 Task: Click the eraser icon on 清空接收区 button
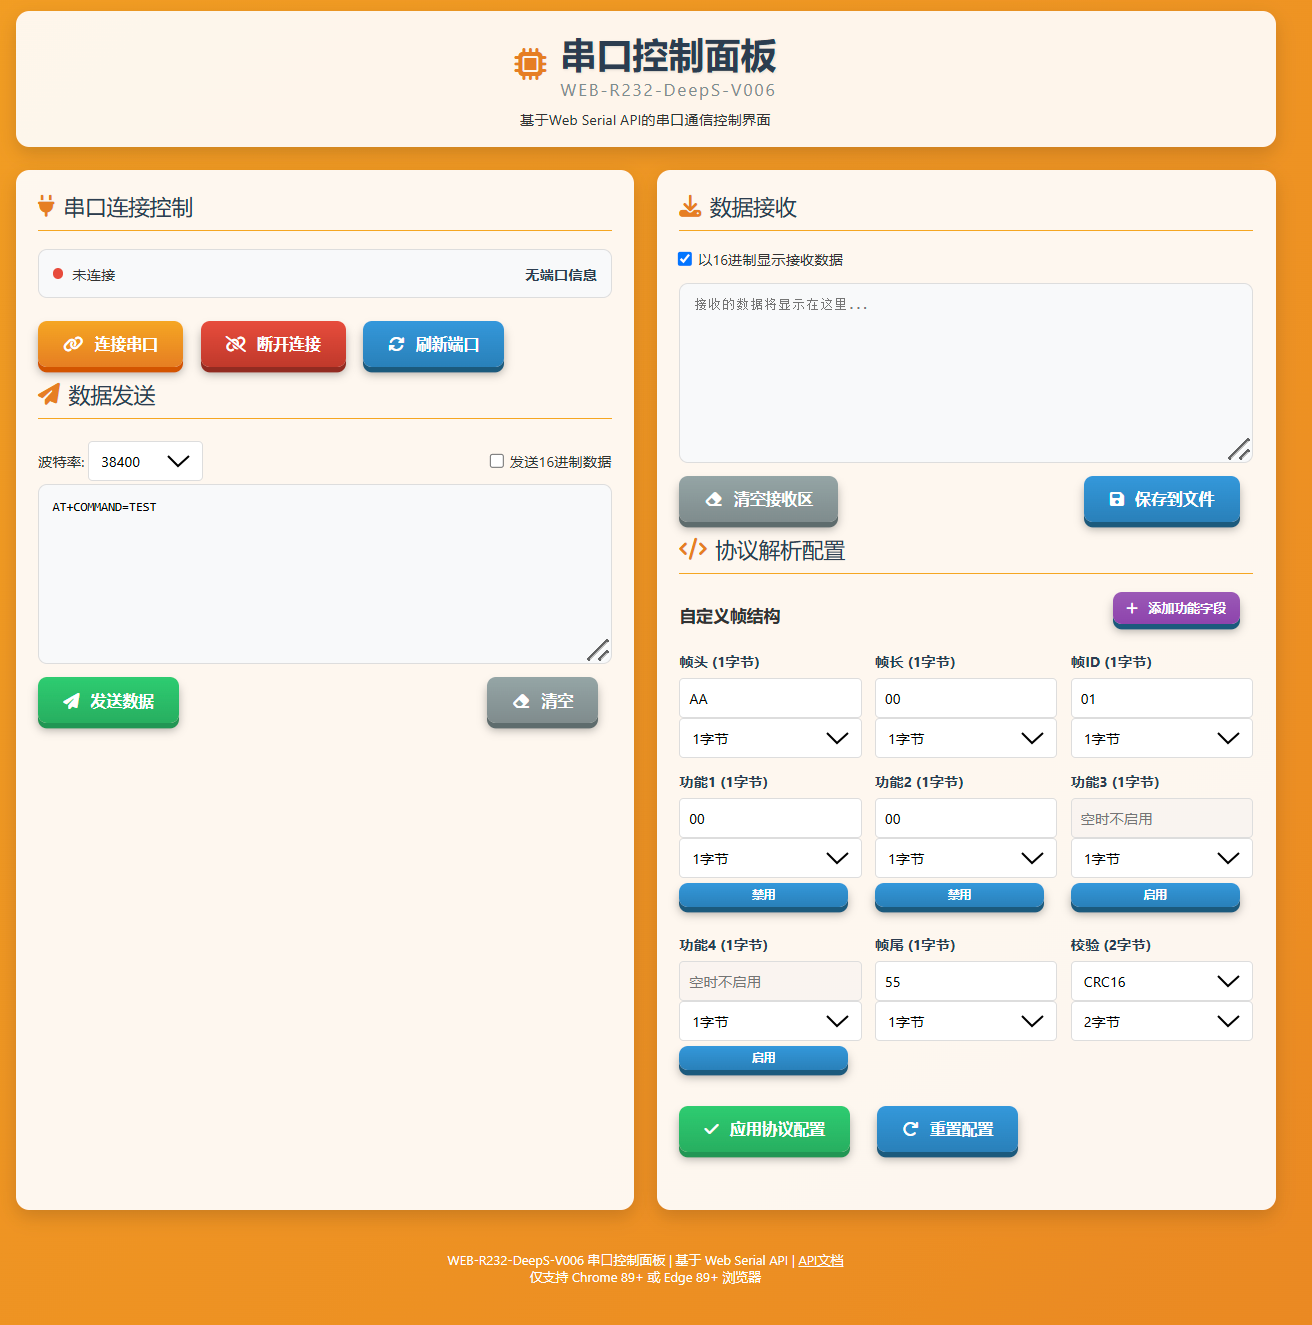714,499
